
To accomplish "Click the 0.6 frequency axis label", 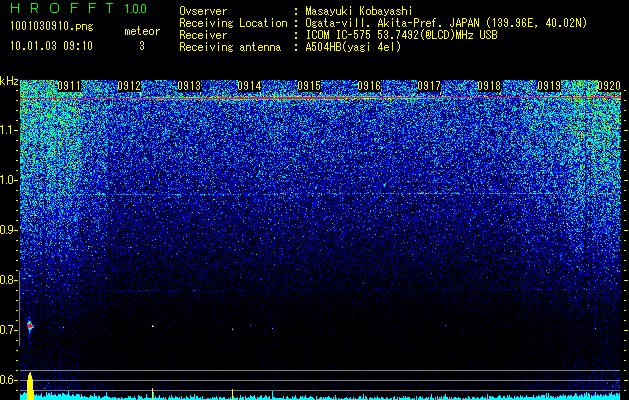I will pos(9,380).
